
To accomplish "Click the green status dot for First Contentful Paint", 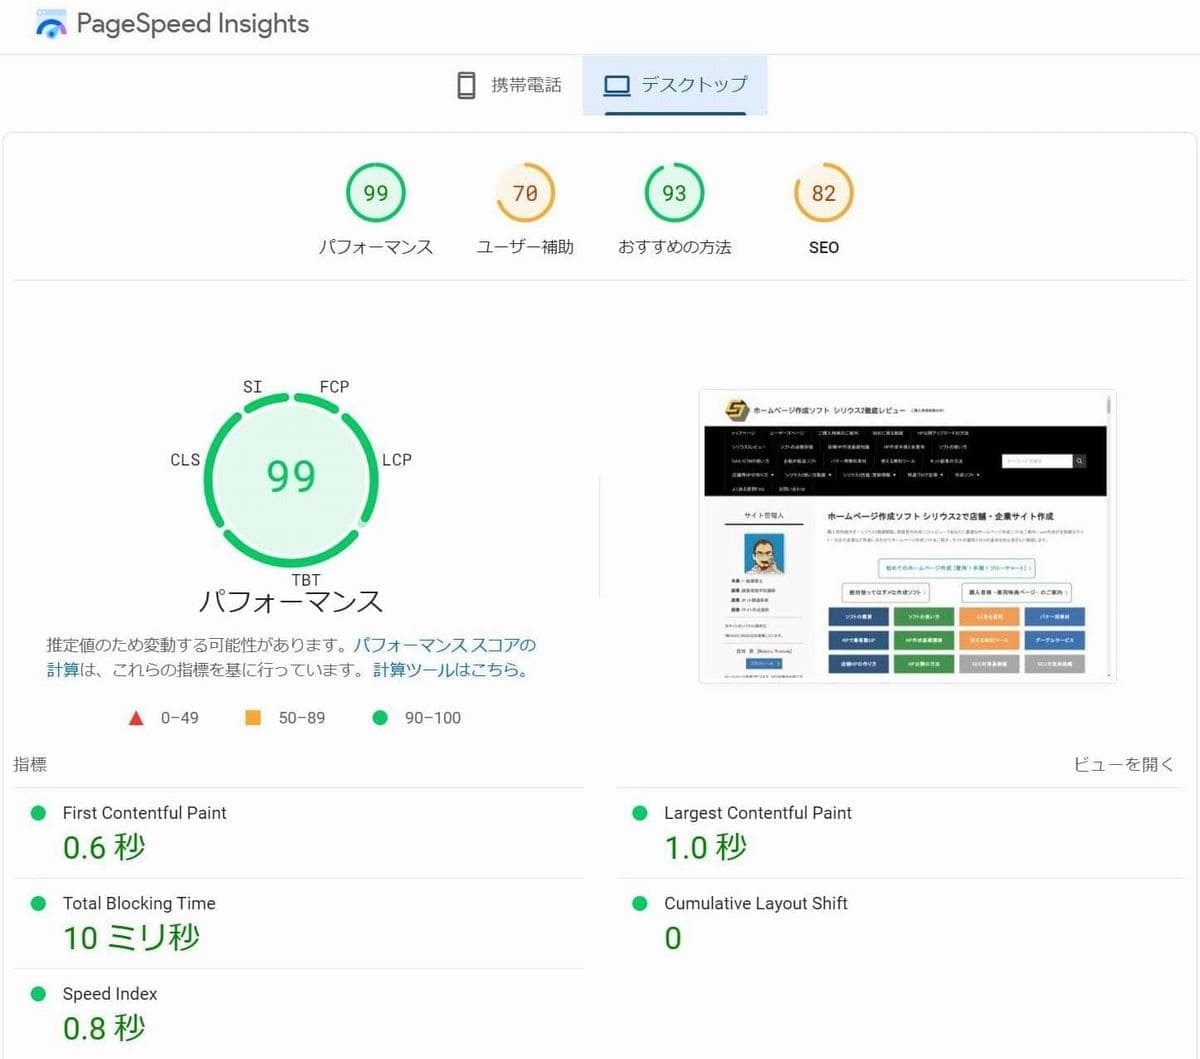I will [38, 813].
